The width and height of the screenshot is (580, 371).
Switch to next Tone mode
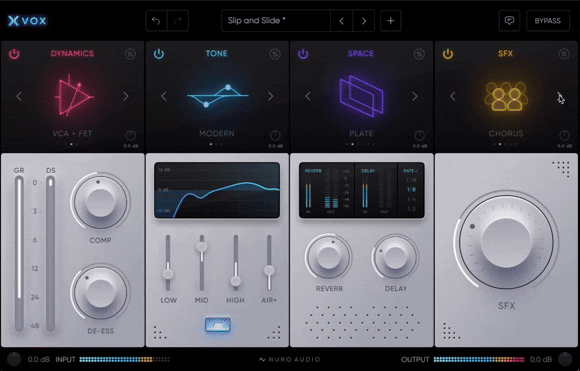tap(270, 96)
